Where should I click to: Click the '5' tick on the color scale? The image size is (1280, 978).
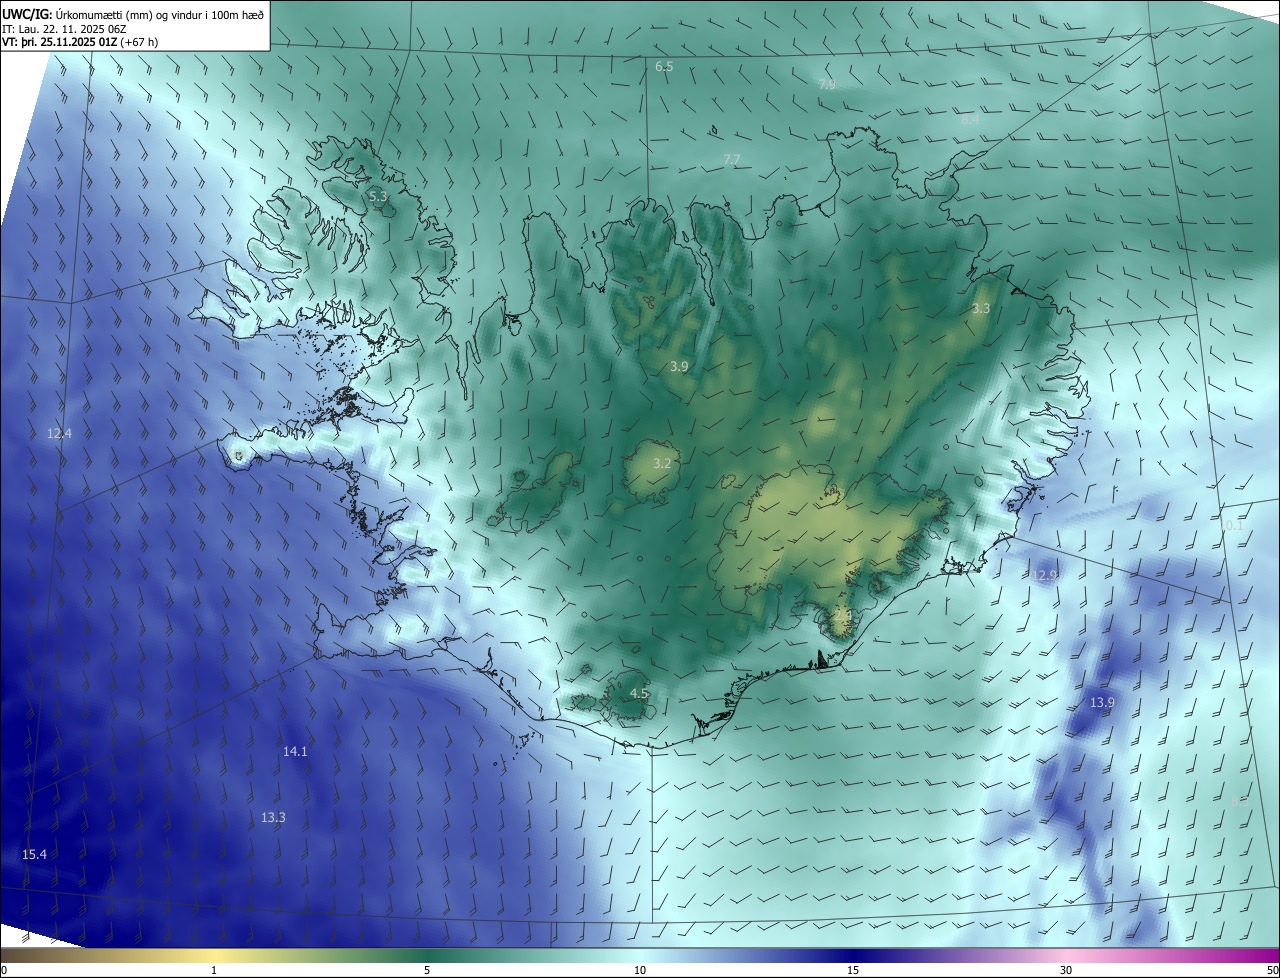coord(427,970)
